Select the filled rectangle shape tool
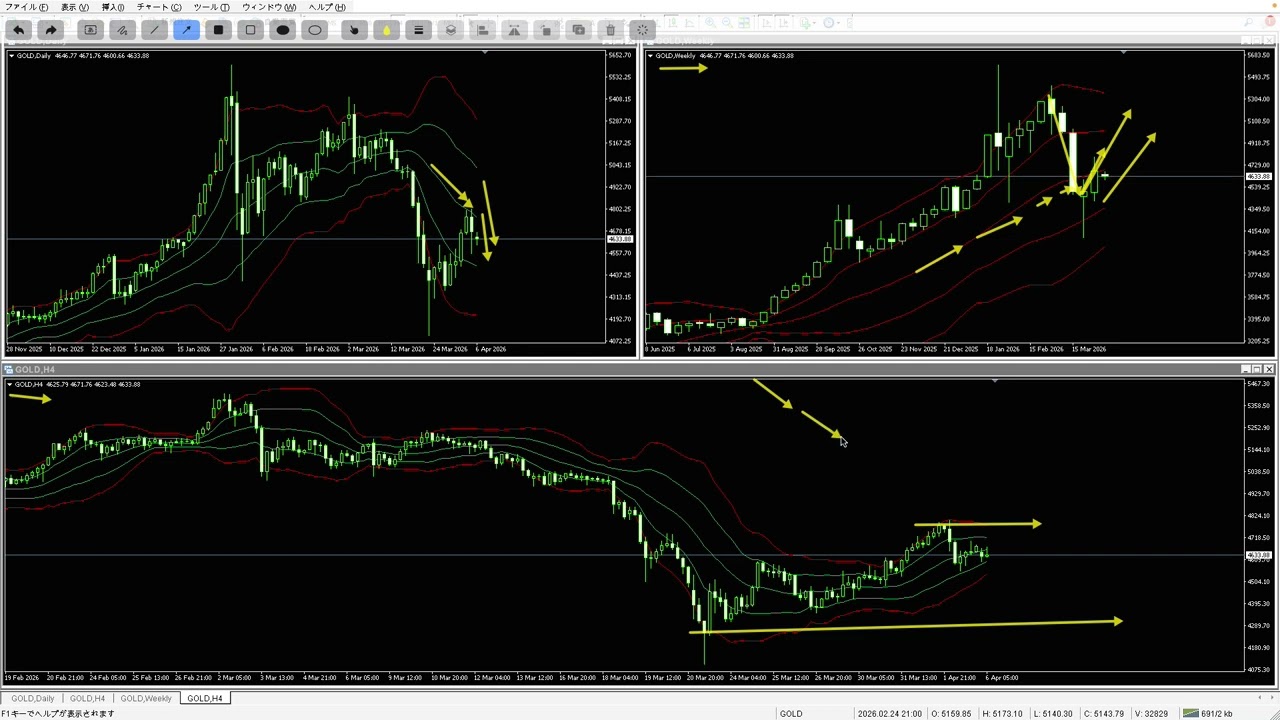1280x720 pixels. point(218,30)
